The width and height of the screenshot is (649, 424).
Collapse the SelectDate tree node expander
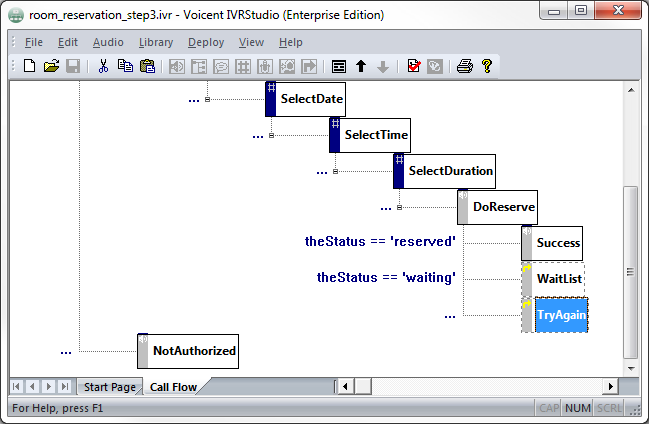point(207,99)
